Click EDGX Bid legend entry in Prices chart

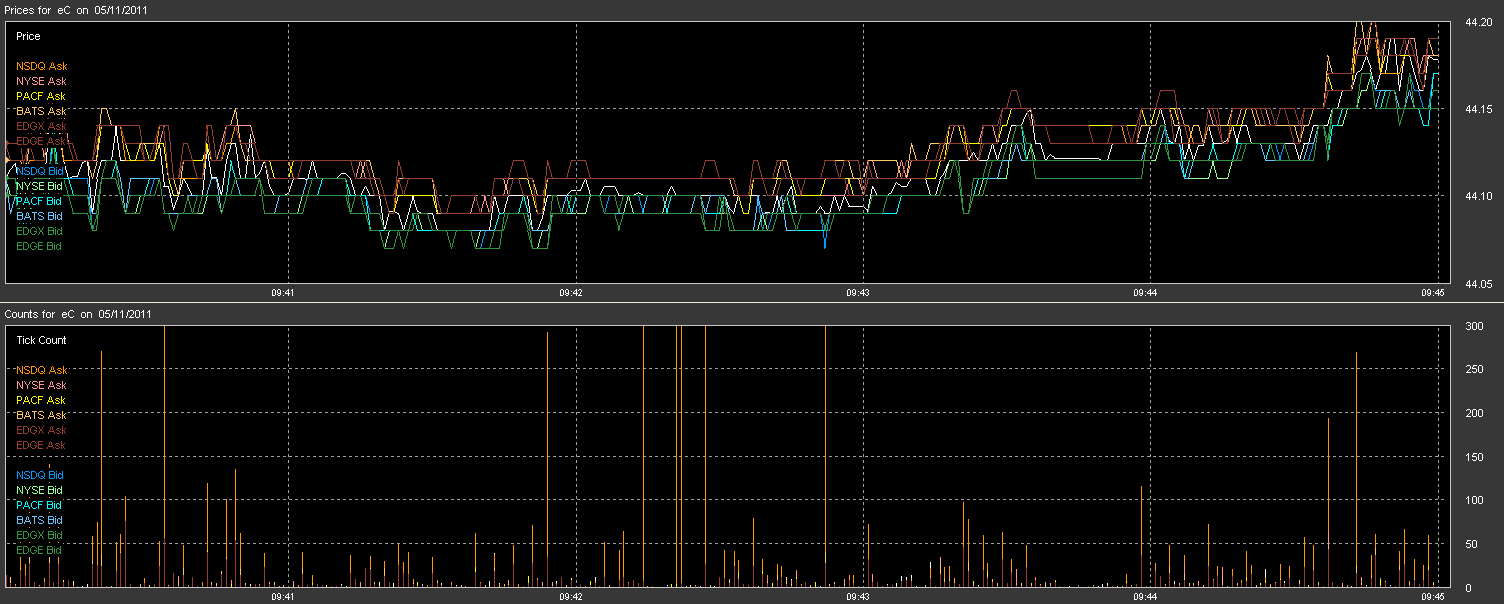39,231
